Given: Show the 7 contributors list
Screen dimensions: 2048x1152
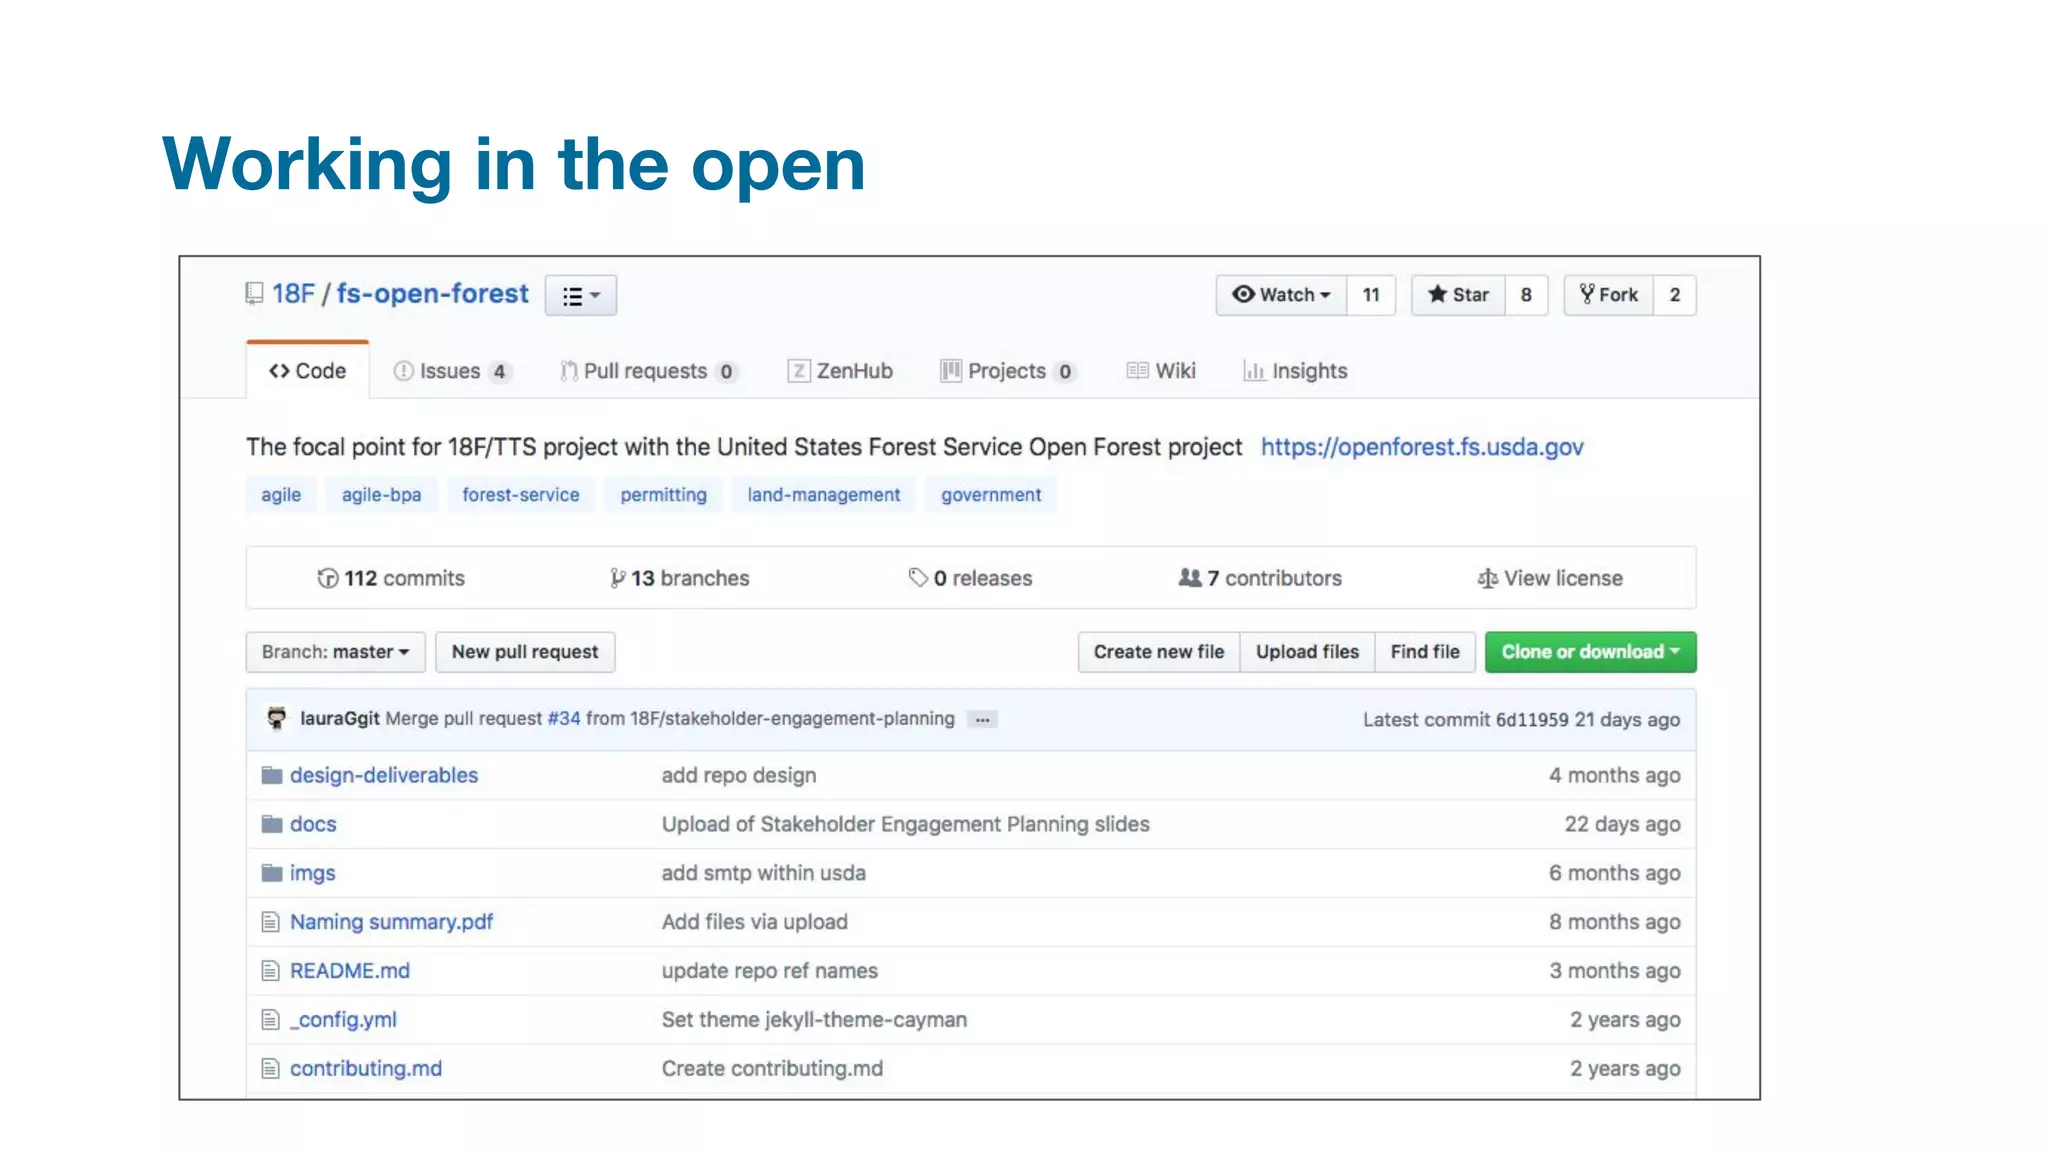Looking at the screenshot, I should pos(1260,578).
